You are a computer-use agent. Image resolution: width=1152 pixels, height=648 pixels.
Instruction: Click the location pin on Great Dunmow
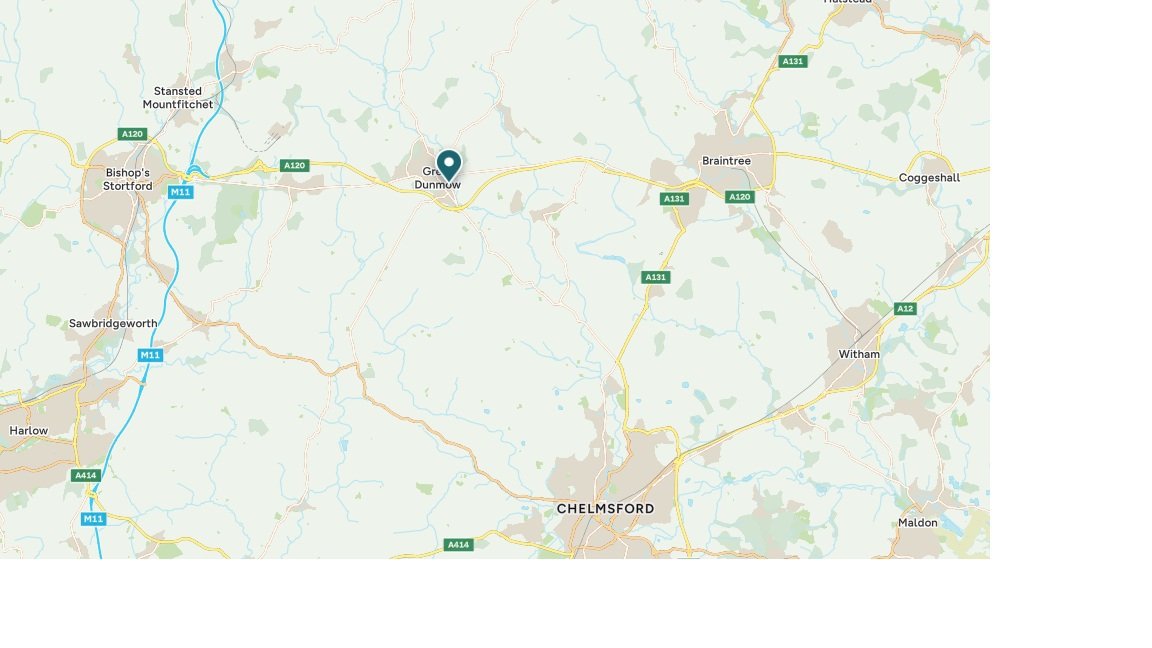point(449,165)
